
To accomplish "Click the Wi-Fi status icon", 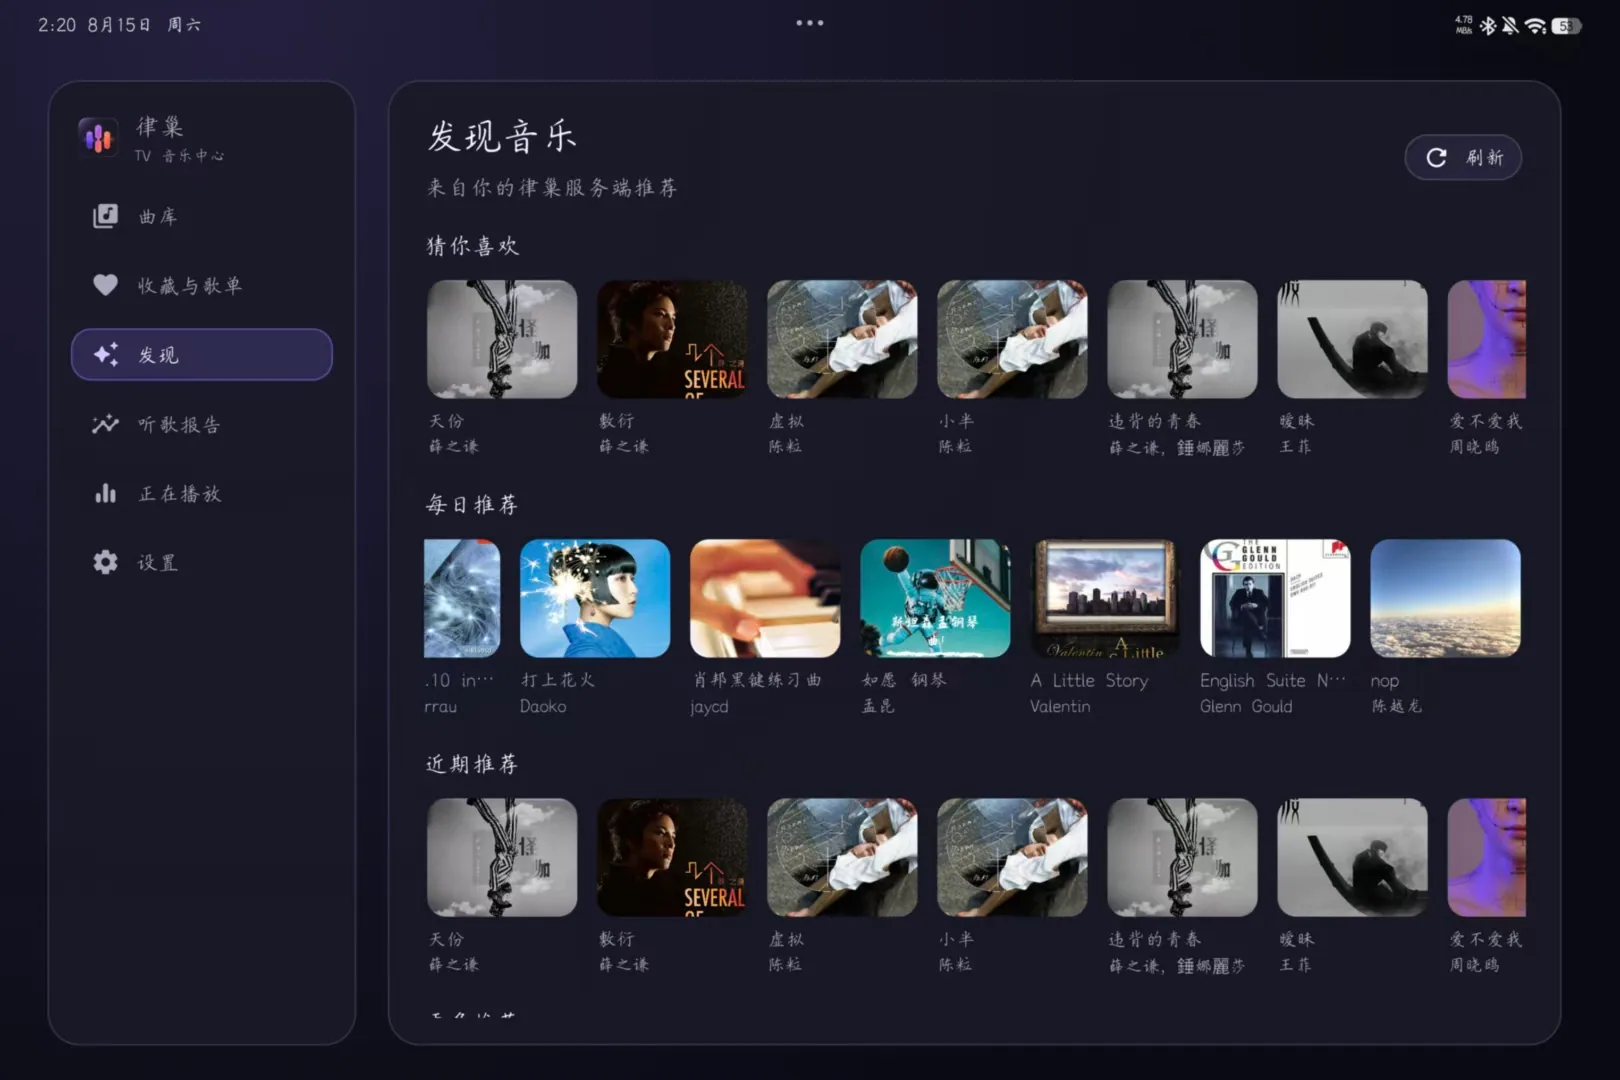I will click(1536, 26).
